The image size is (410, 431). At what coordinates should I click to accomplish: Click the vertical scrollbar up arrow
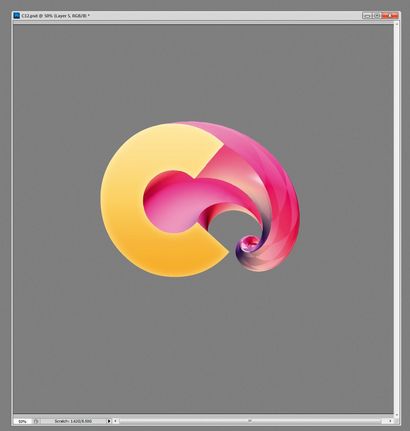pyautogui.click(x=396, y=24)
